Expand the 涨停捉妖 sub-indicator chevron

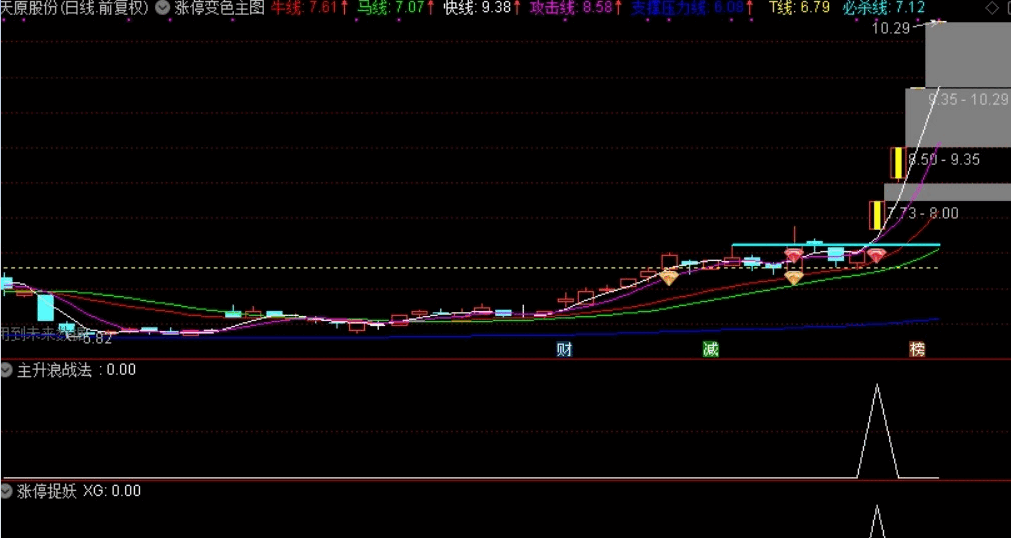(7, 492)
